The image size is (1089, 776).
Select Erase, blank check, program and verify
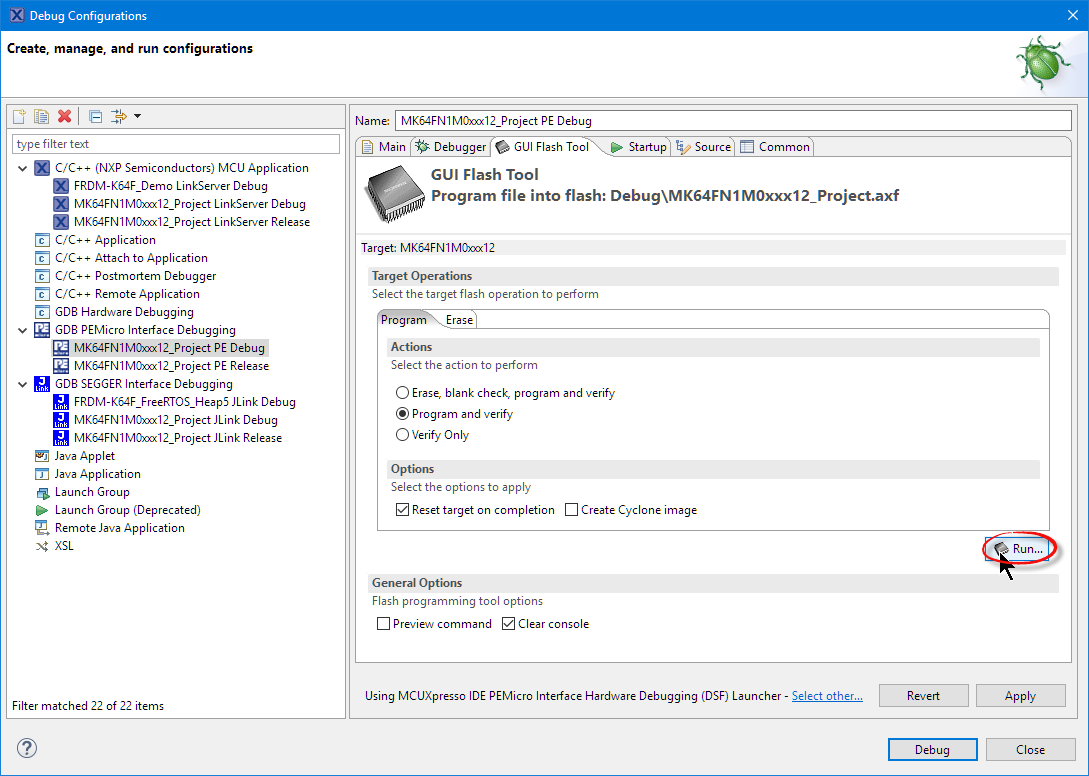point(403,393)
